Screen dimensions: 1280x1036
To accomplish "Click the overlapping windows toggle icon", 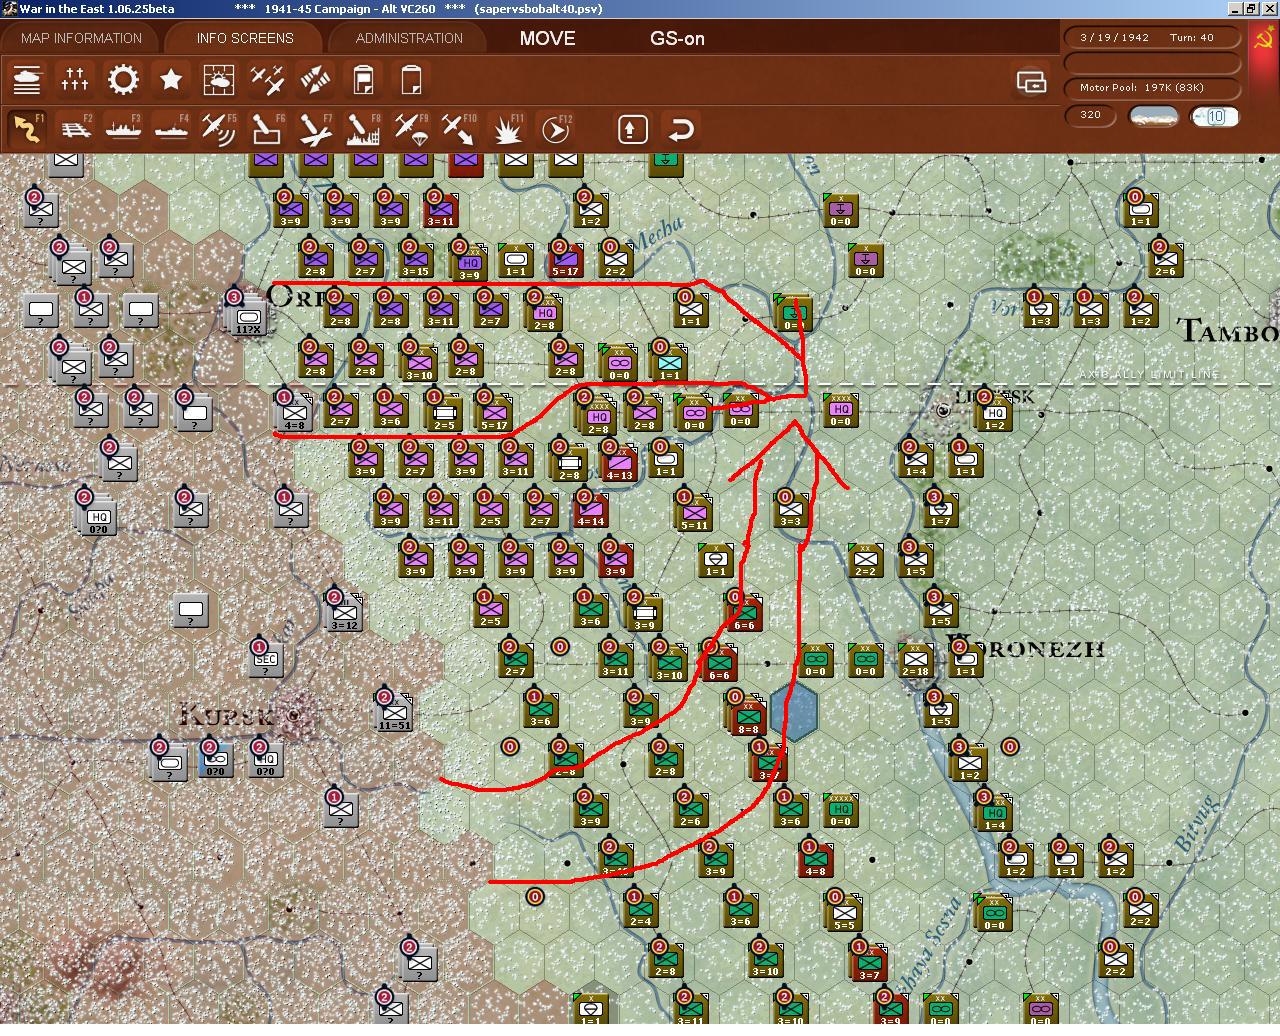I will point(1031,82).
